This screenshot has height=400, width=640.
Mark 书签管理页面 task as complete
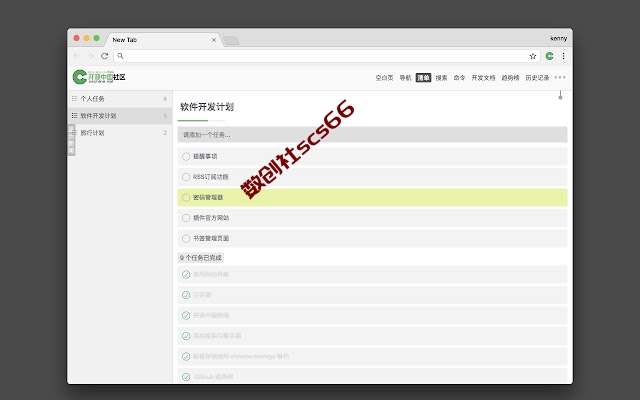[x=186, y=238]
